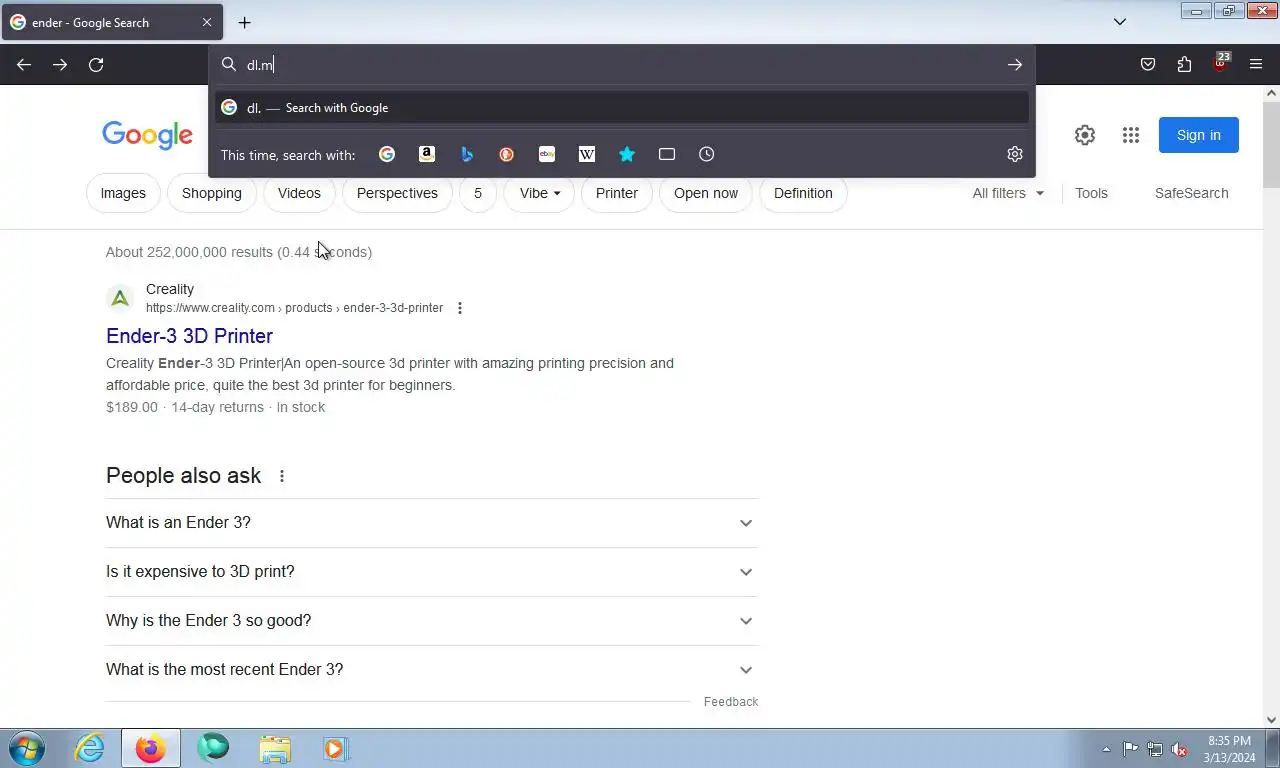Open Firefox application menu
This screenshot has height=768, width=1280.
pos(1256,65)
